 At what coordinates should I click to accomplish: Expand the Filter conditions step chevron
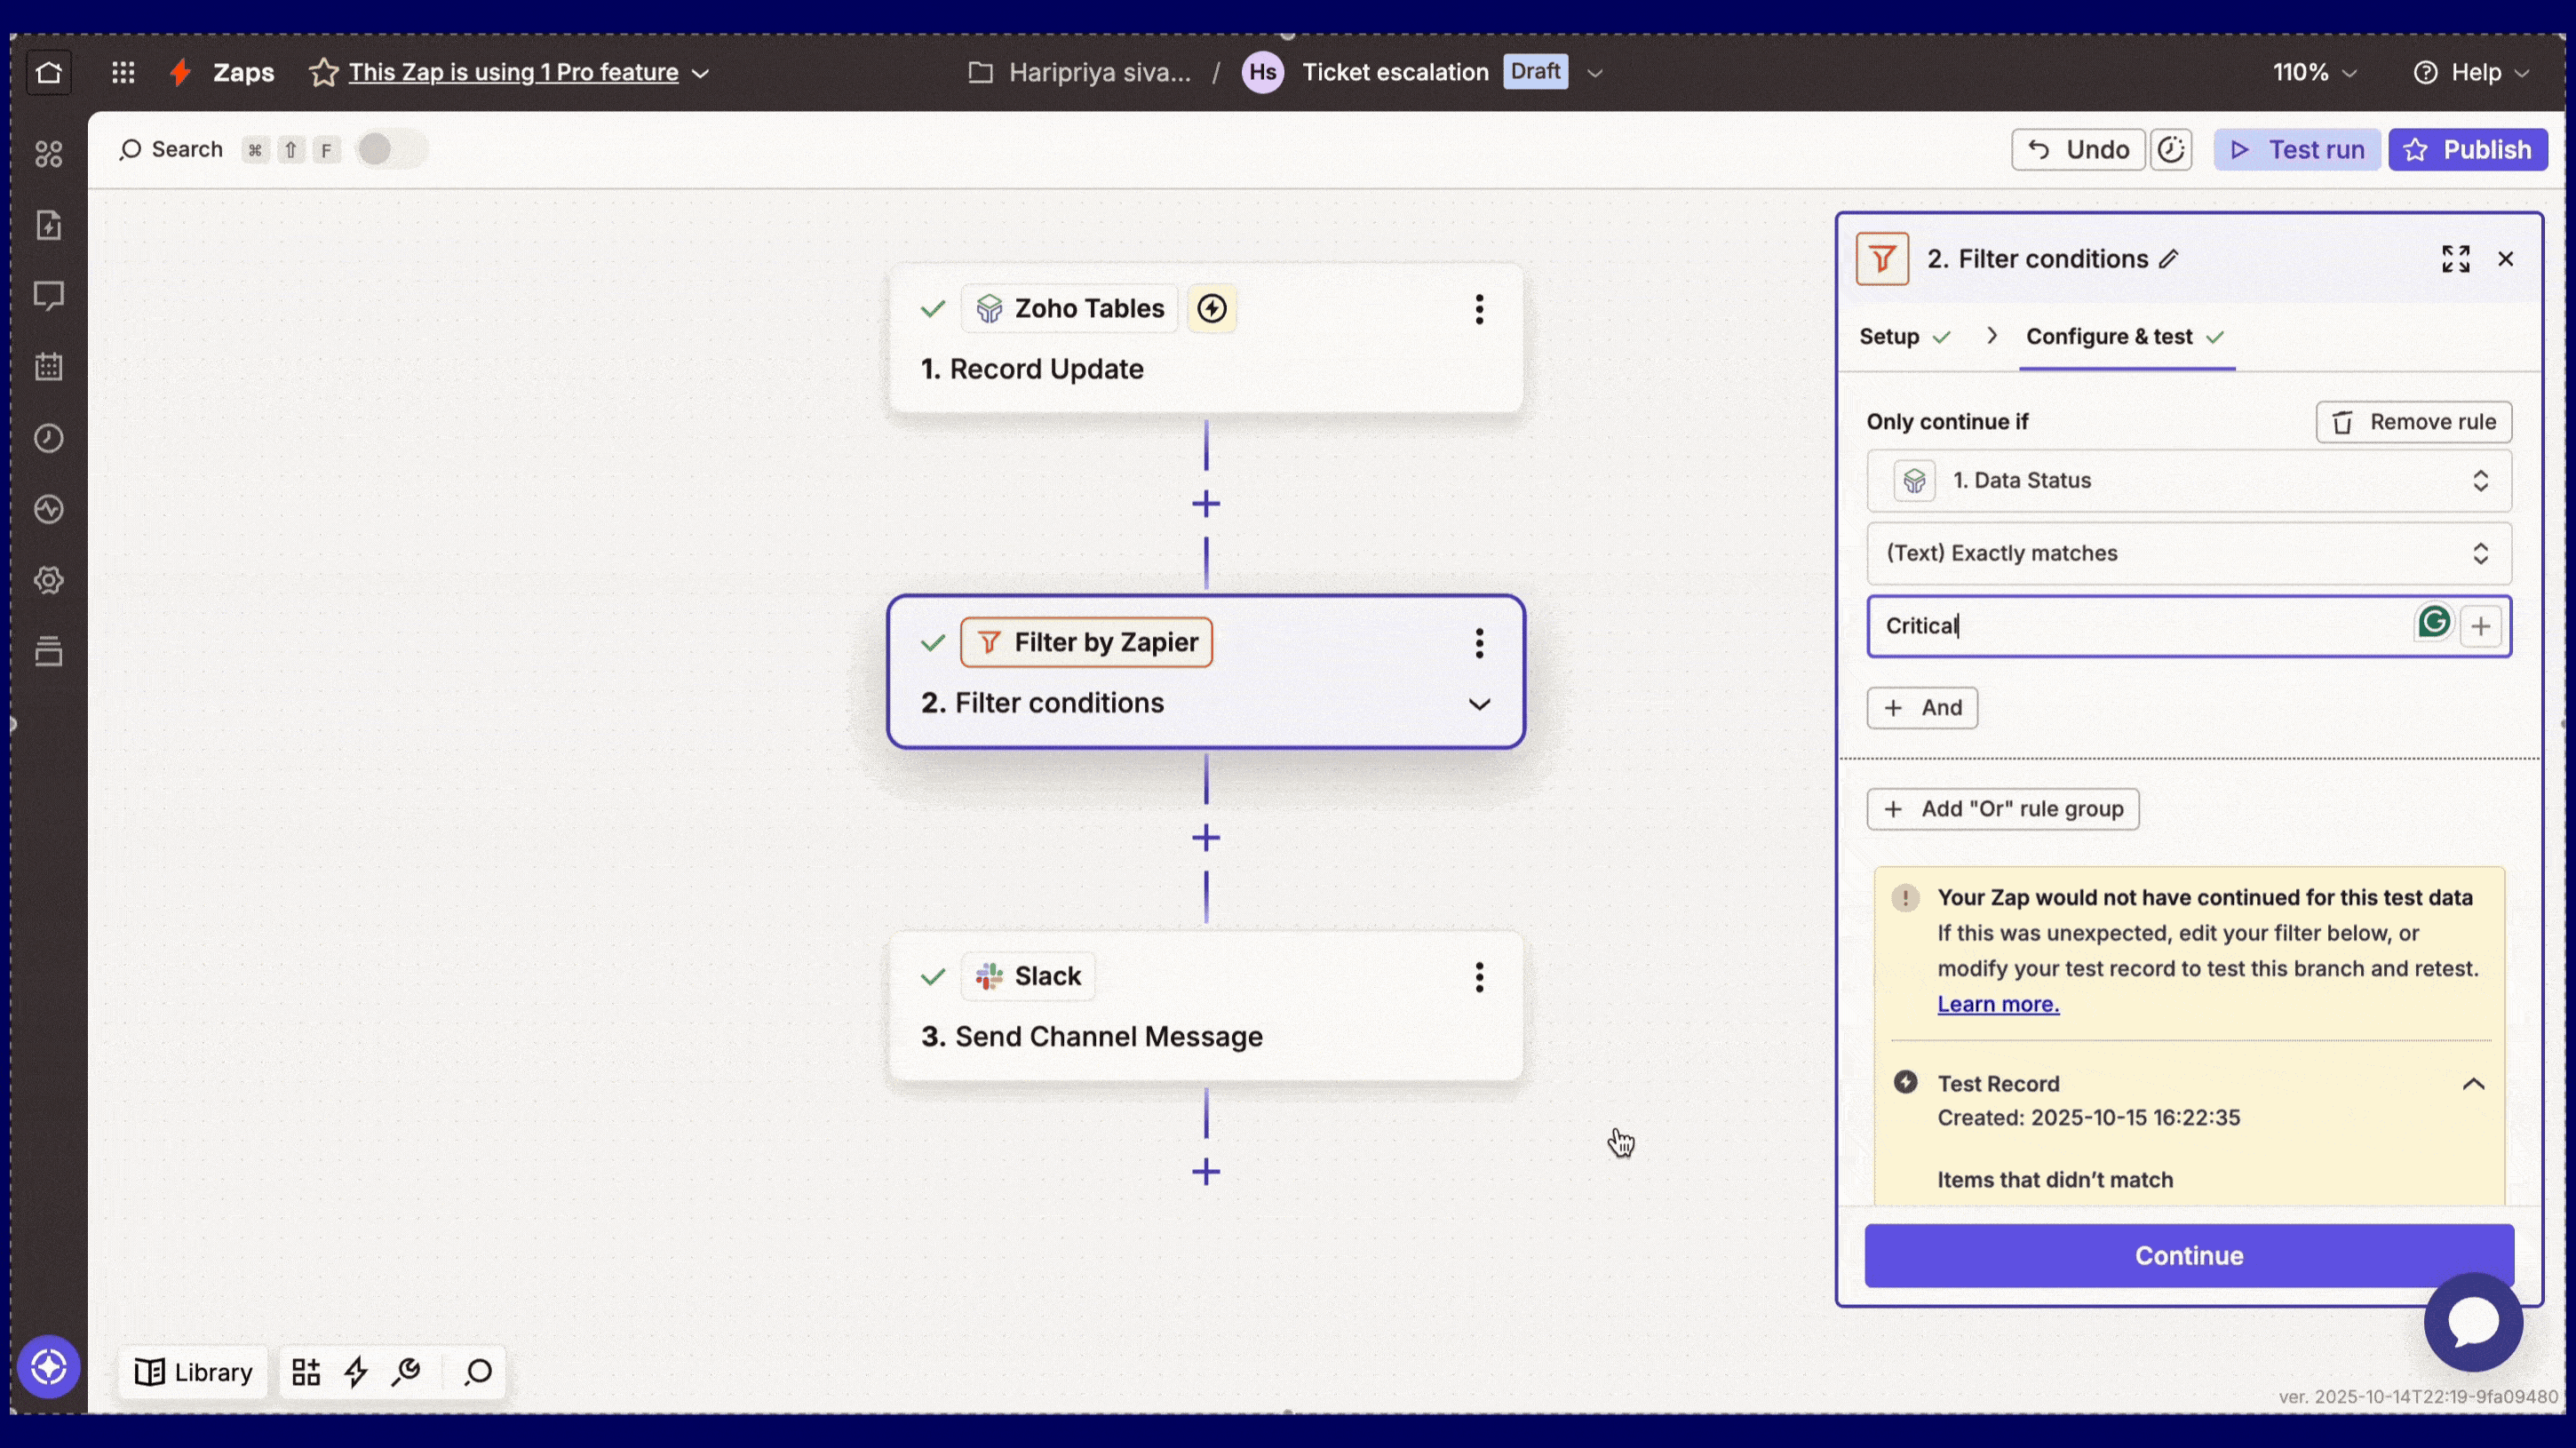coord(1480,704)
